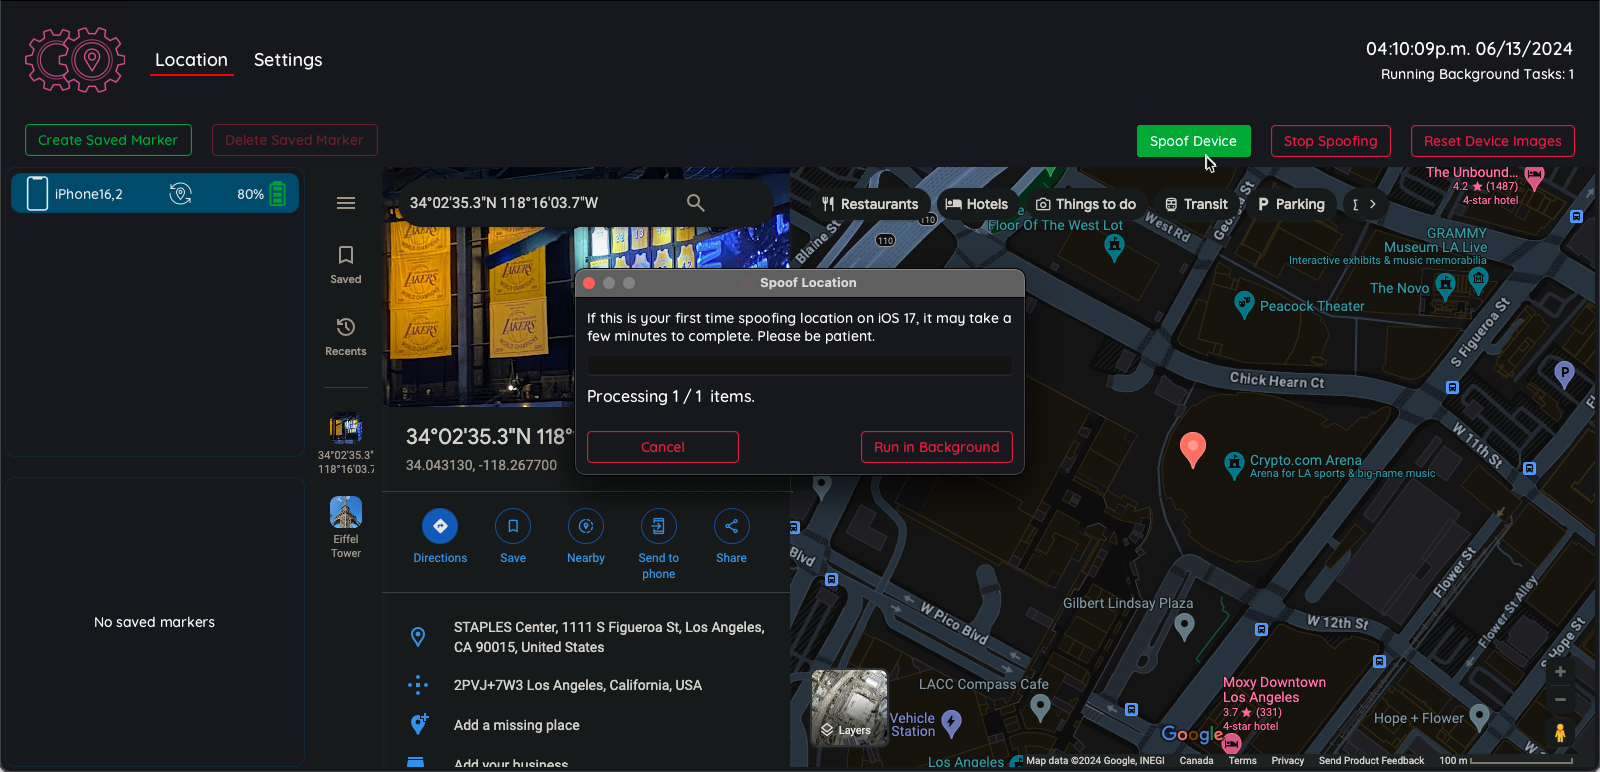
Task: Click the purple parking marker on map
Action: click(1564, 375)
